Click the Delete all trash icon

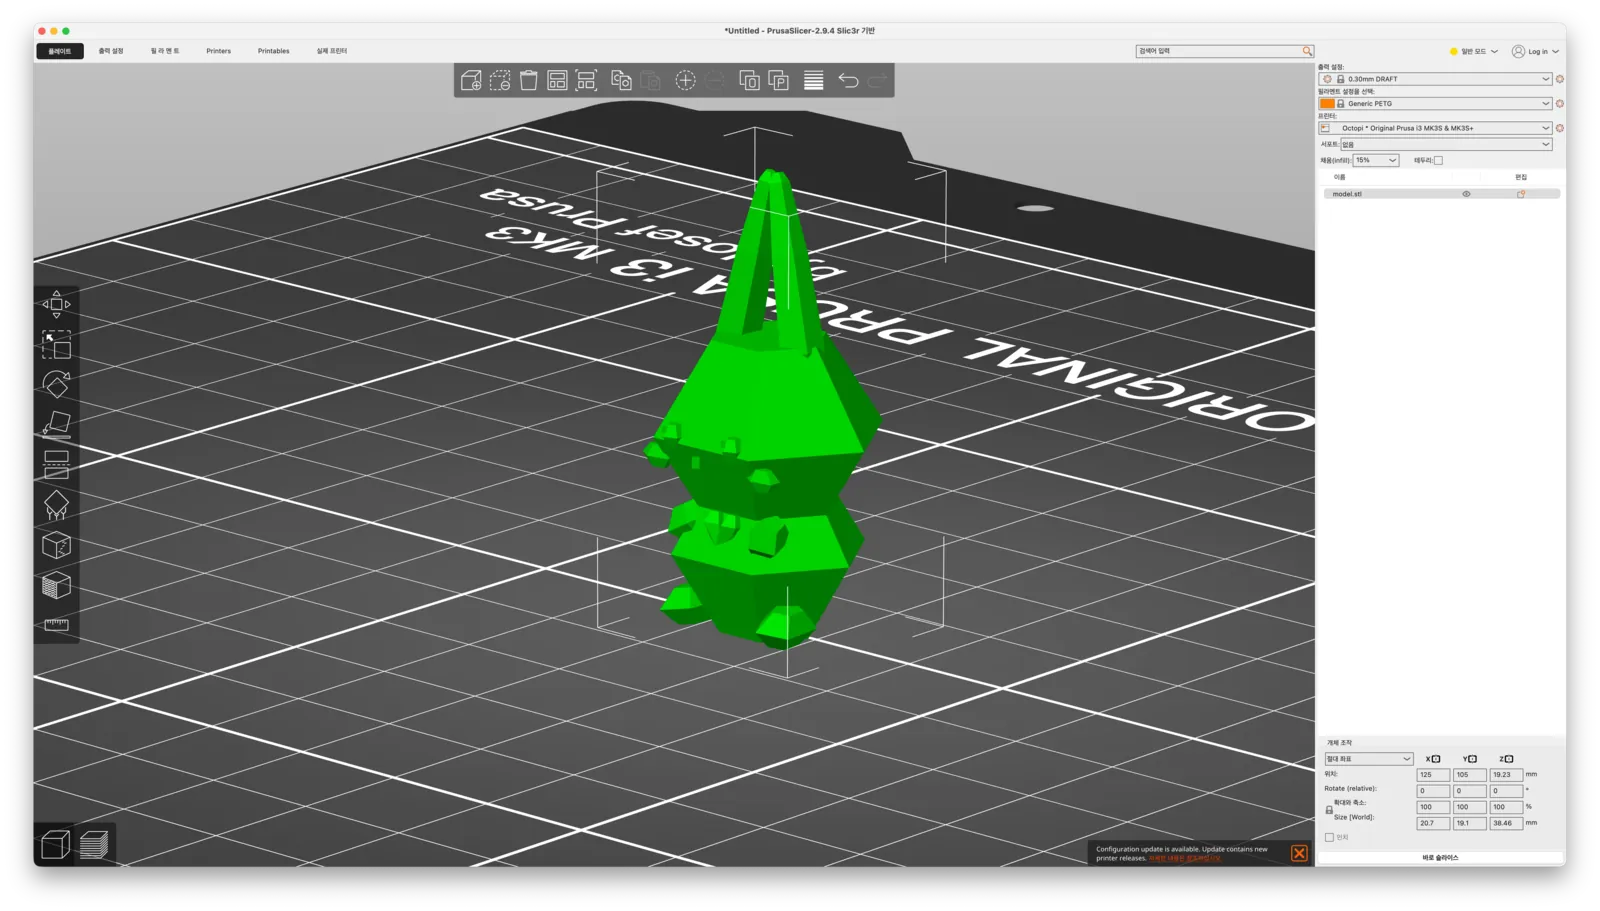point(529,80)
